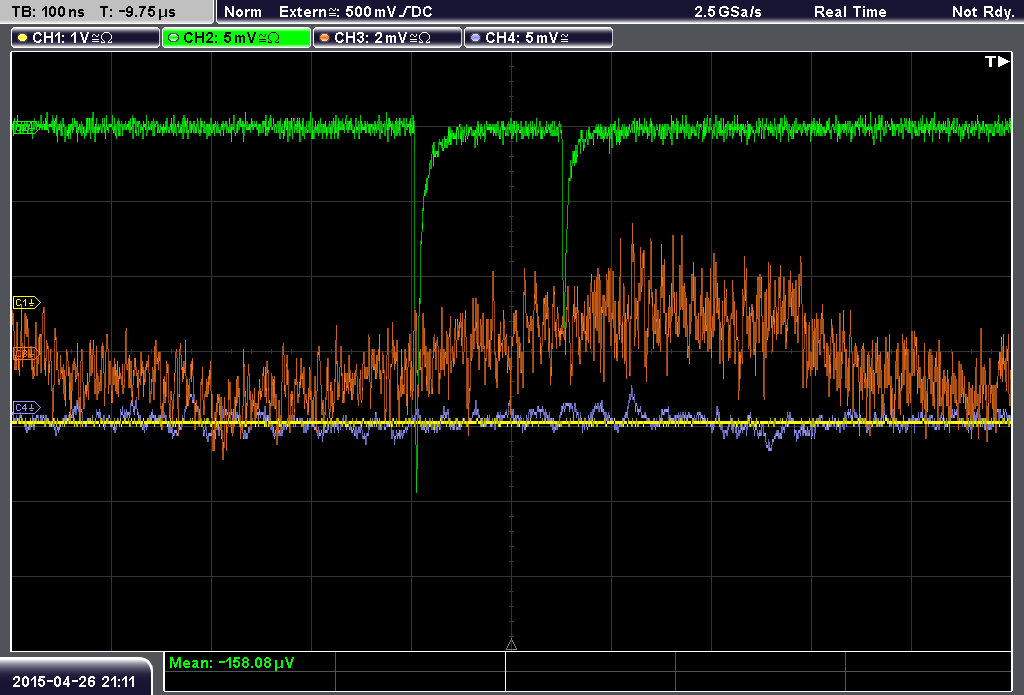Click the yellow C1 ground level marker
The image size is (1024, 695).
tap(27, 302)
